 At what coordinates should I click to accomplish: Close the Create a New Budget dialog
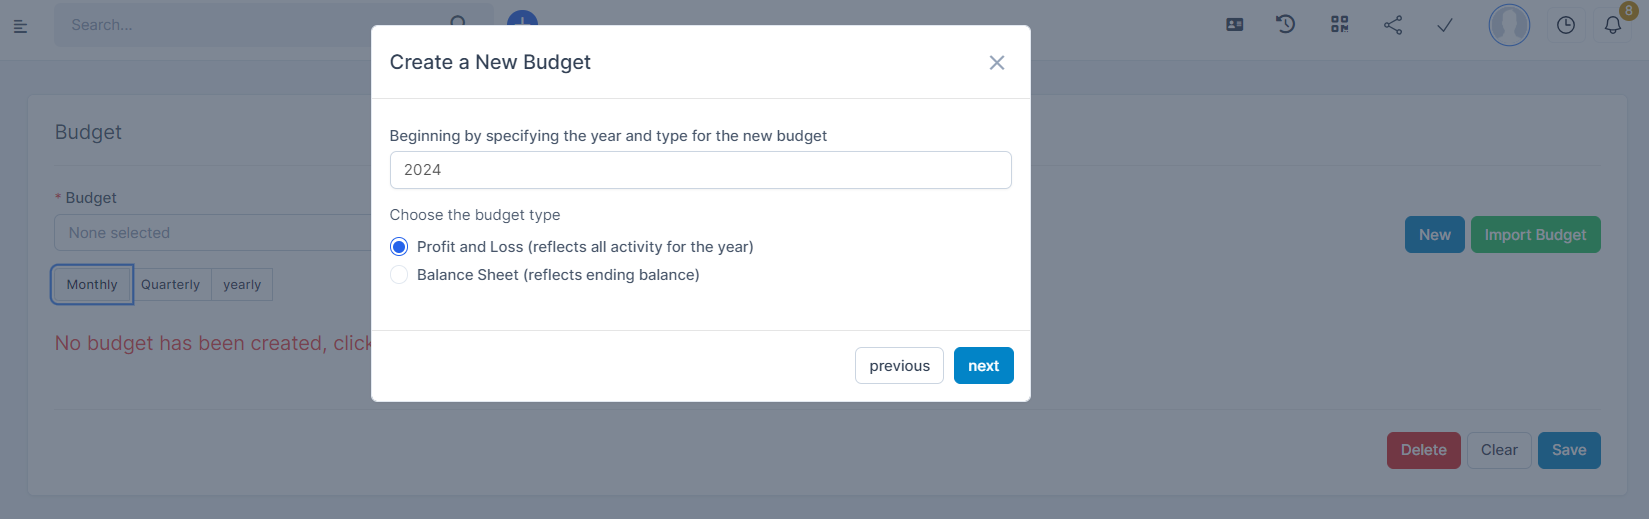pyautogui.click(x=997, y=63)
